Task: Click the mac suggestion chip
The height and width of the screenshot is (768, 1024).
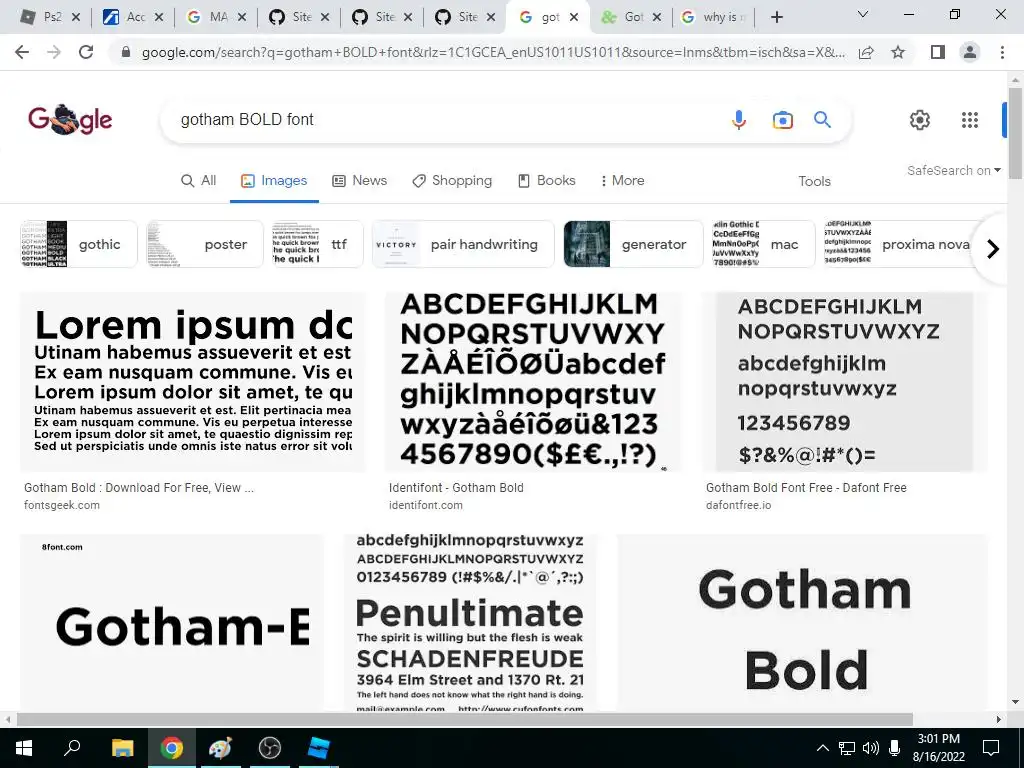Action: click(x=763, y=244)
